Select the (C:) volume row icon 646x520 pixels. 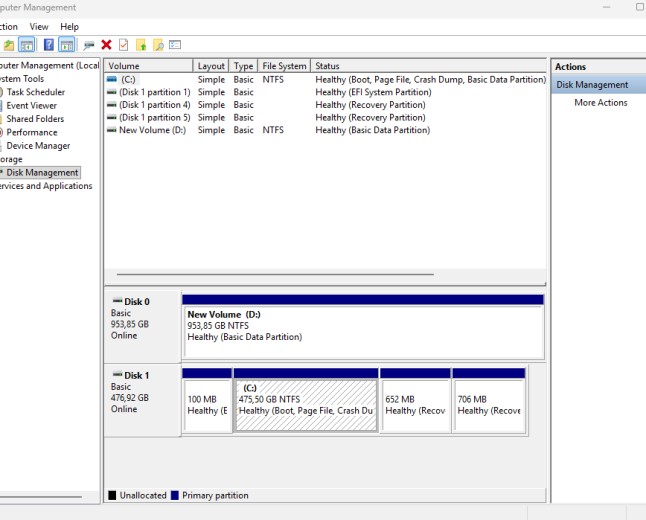[112, 79]
